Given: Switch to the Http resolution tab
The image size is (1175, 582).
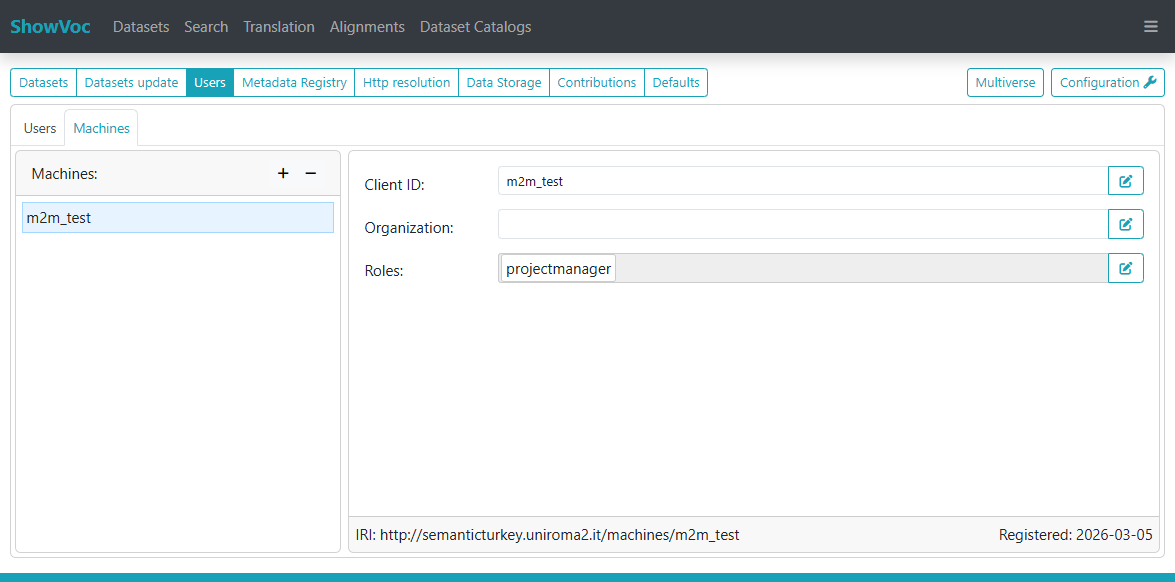Looking at the screenshot, I should (406, 82).
